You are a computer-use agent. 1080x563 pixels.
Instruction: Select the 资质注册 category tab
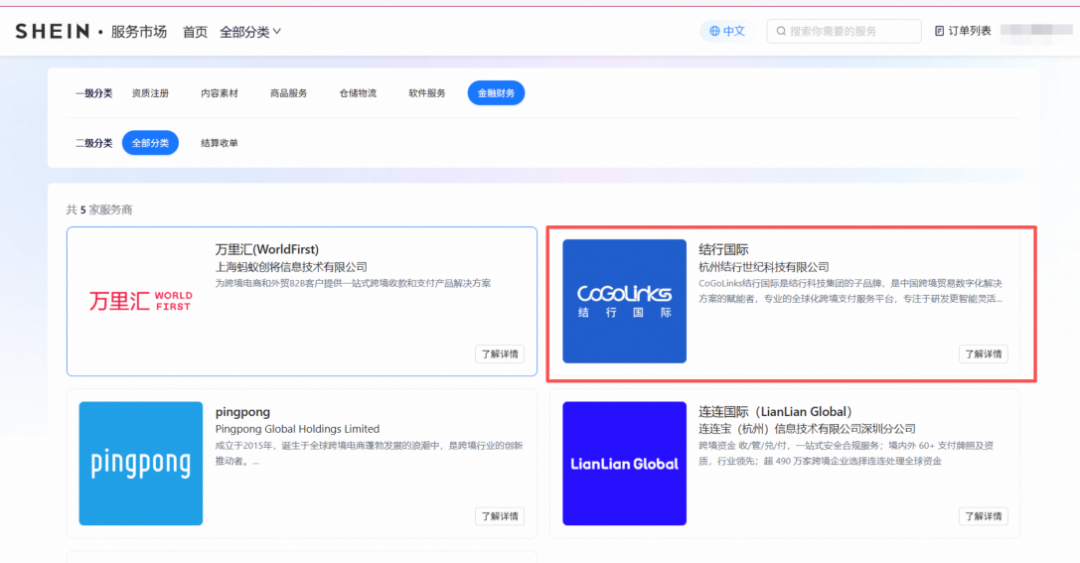coord(150,93)
